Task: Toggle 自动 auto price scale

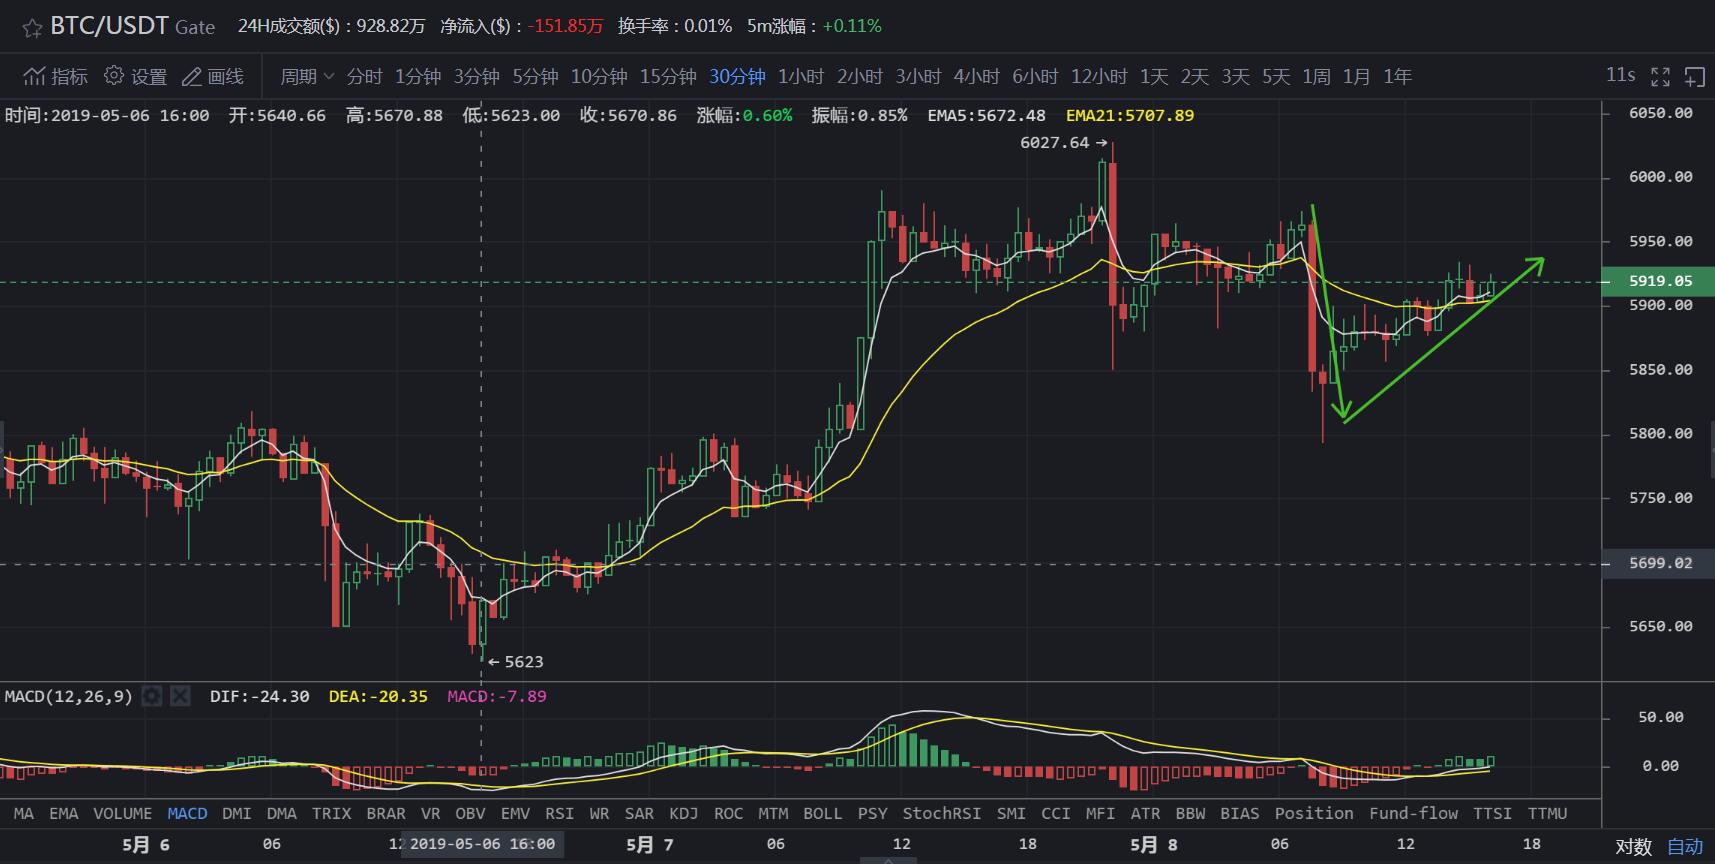Action: pyautogui.click(x=1685, y=846)
